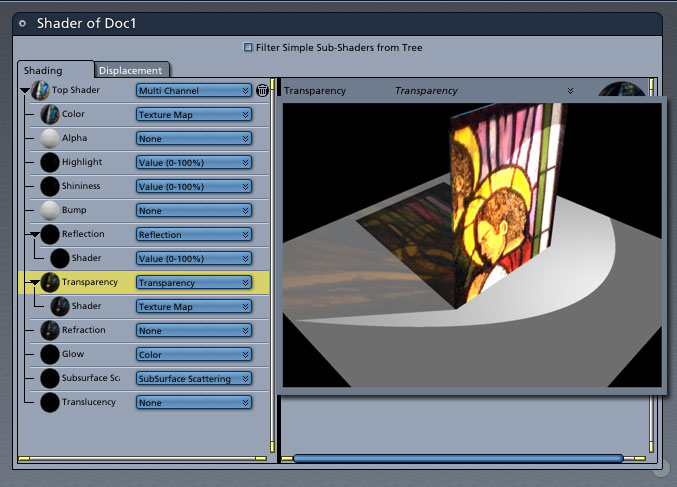The height and width of the screenshot is (487, 677).
Task: Click the double-chevron beside Transparency header
Action: click(570, 91)
